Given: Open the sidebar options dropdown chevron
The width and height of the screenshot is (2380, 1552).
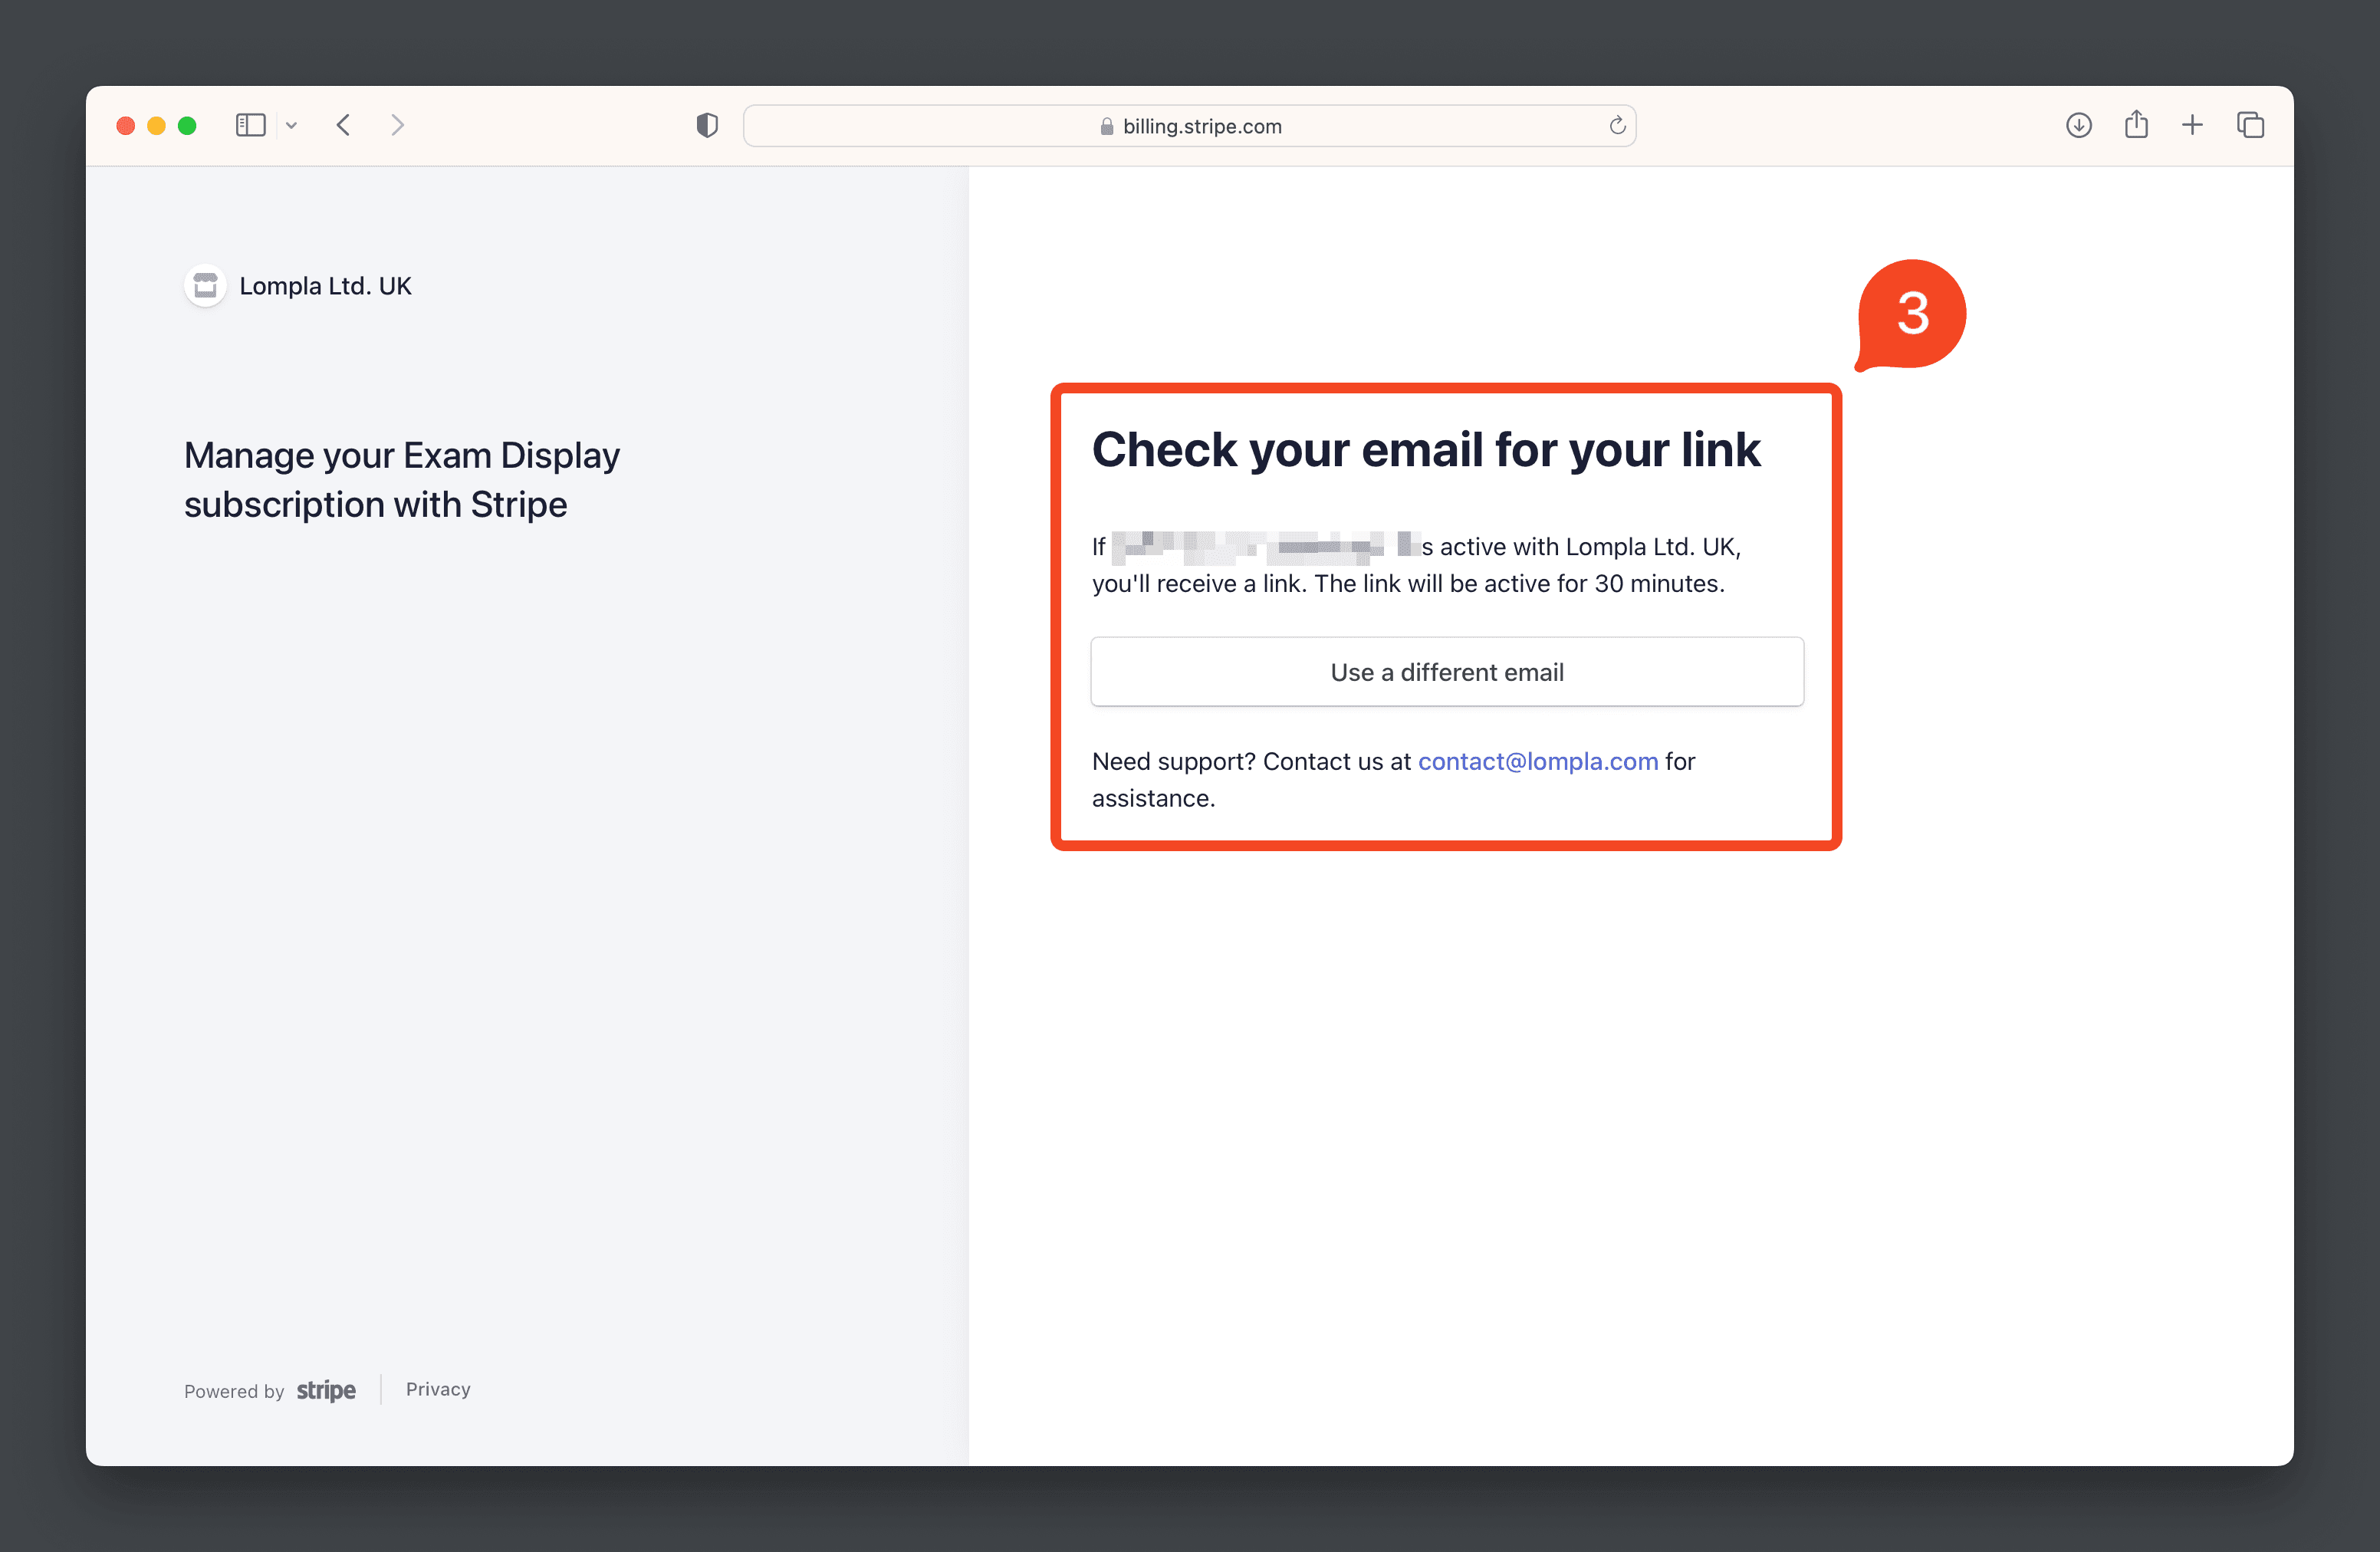Looking at the screenshot, I should 292,126.
